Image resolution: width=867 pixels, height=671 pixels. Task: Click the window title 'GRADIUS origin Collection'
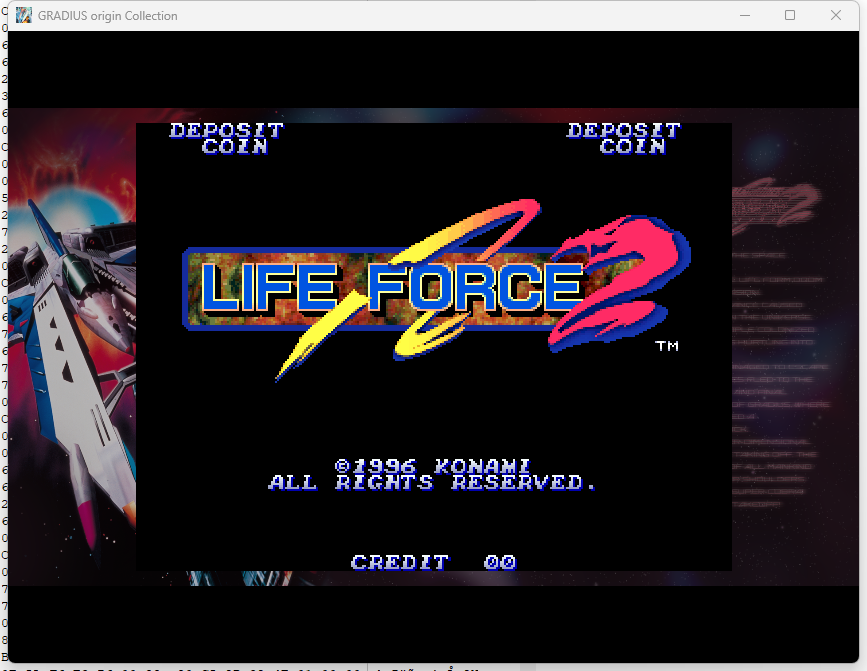(x=108, y=16)
